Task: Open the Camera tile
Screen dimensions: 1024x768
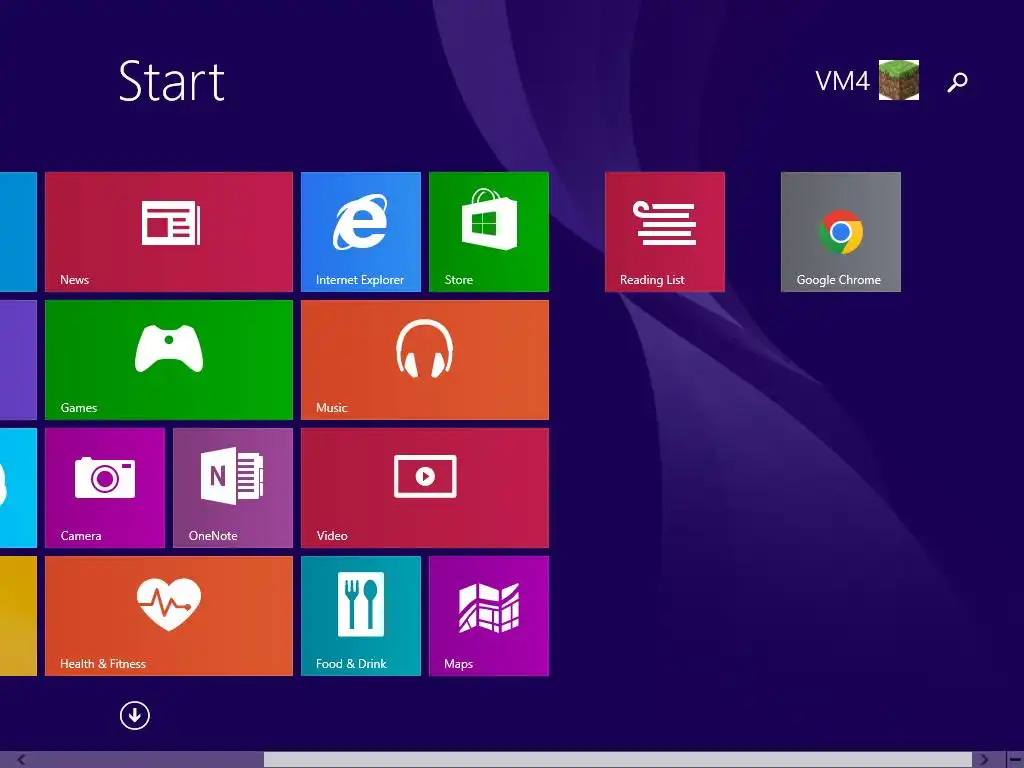Action: (104, 488)
